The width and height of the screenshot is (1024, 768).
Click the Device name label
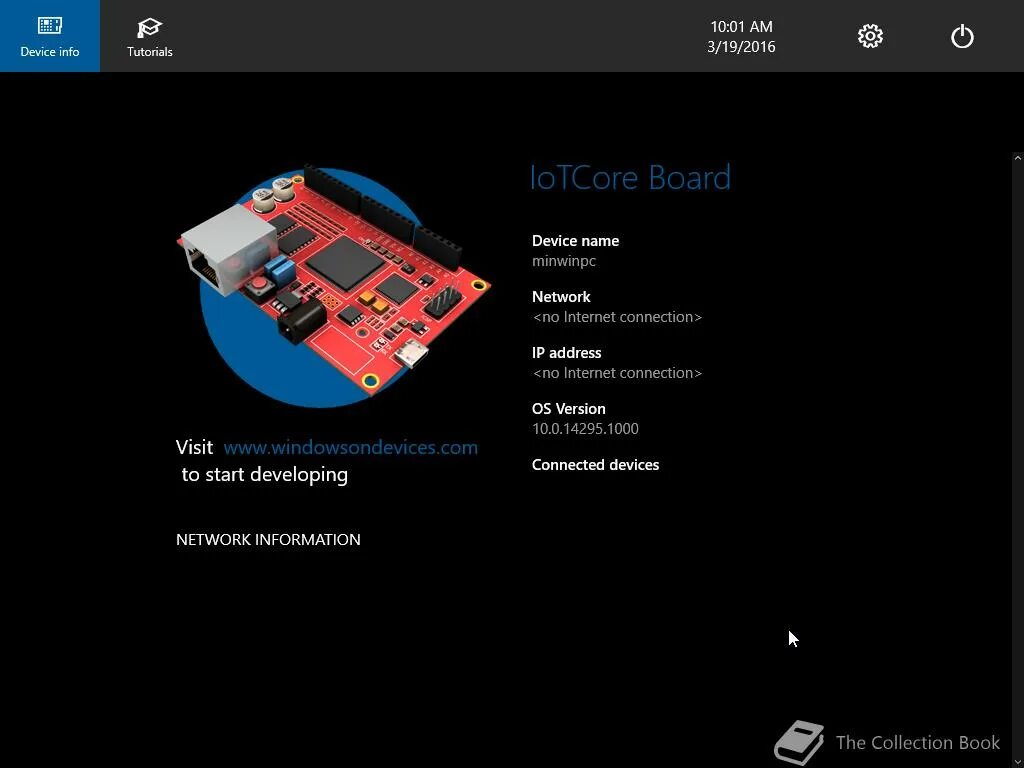[x=575, y=240]
